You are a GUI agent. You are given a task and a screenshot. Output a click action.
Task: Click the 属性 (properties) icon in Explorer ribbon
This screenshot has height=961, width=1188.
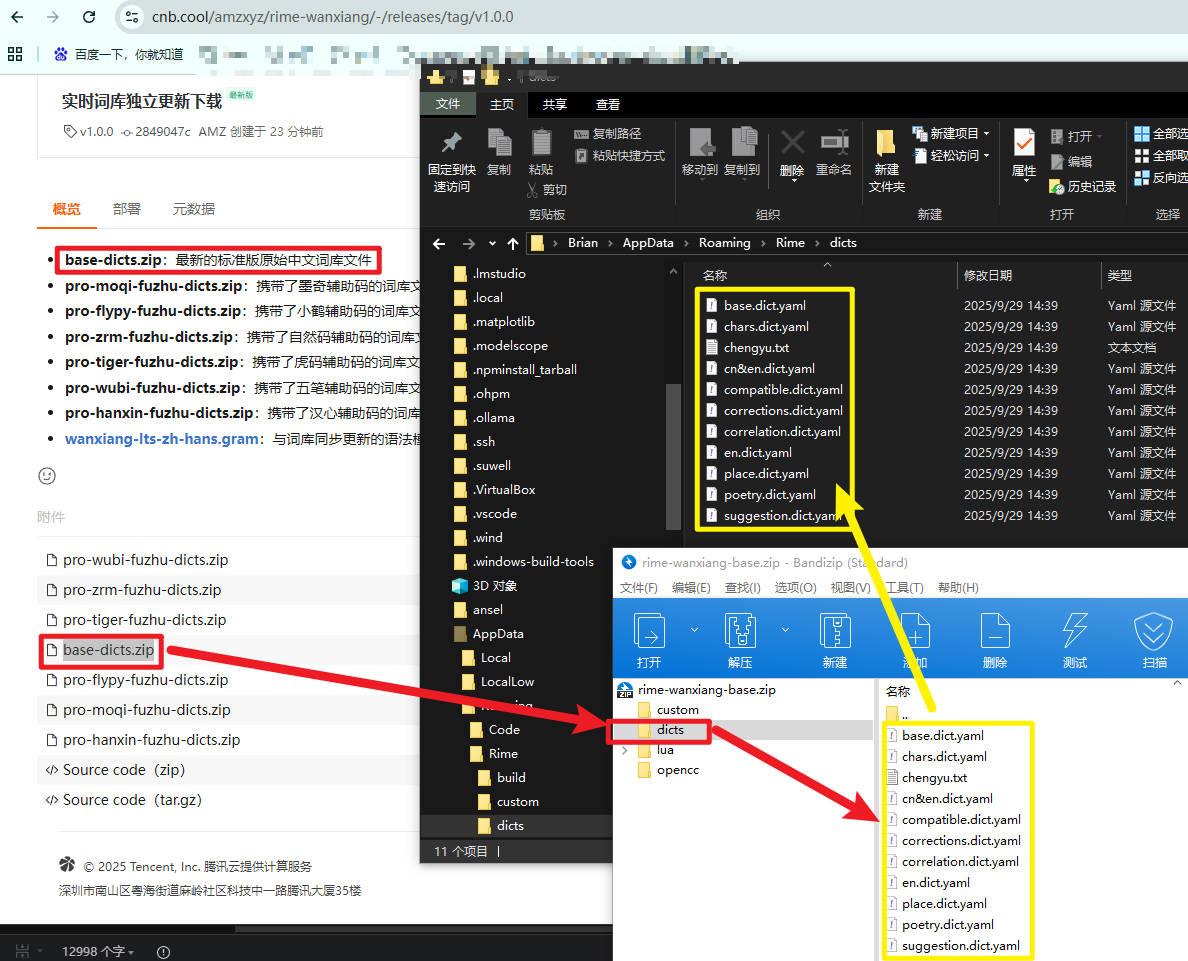pyautogui.click(x=1023, y=144)
